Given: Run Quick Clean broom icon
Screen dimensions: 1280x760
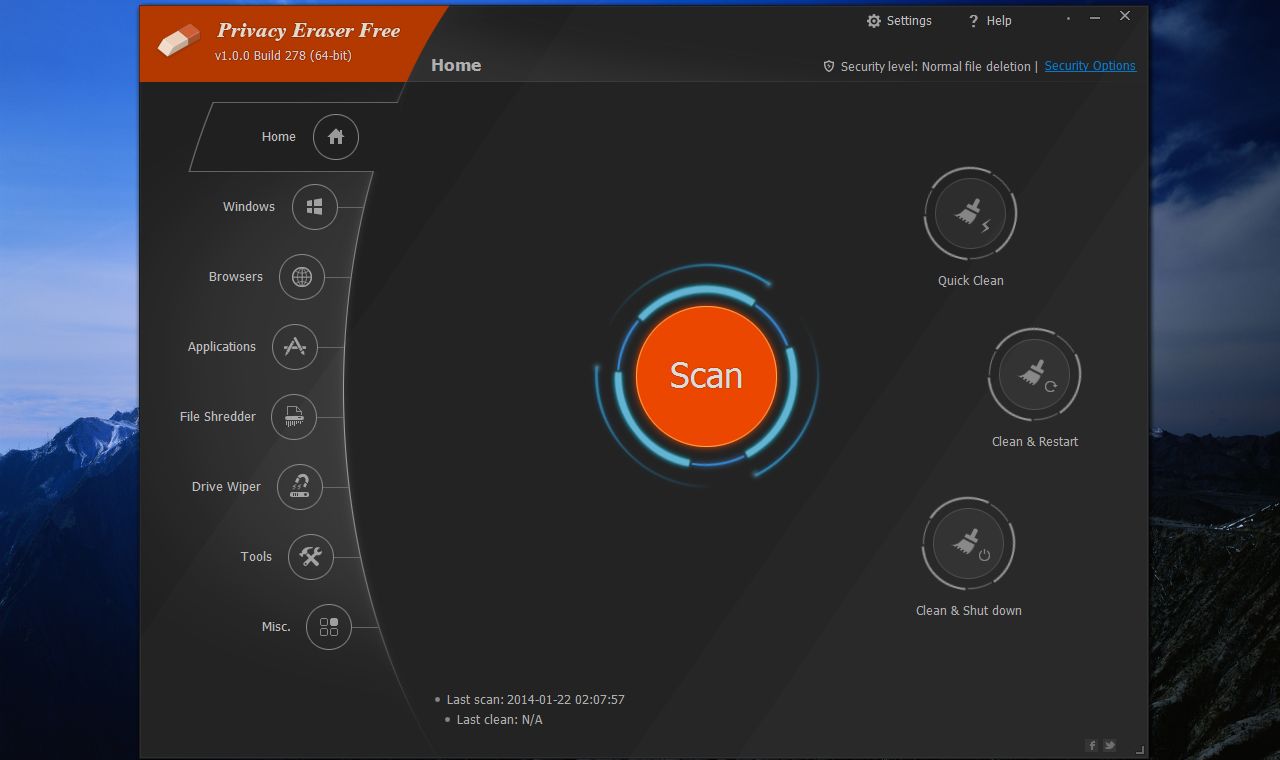Looking at the screenshot, I should [x=970, y=213].
